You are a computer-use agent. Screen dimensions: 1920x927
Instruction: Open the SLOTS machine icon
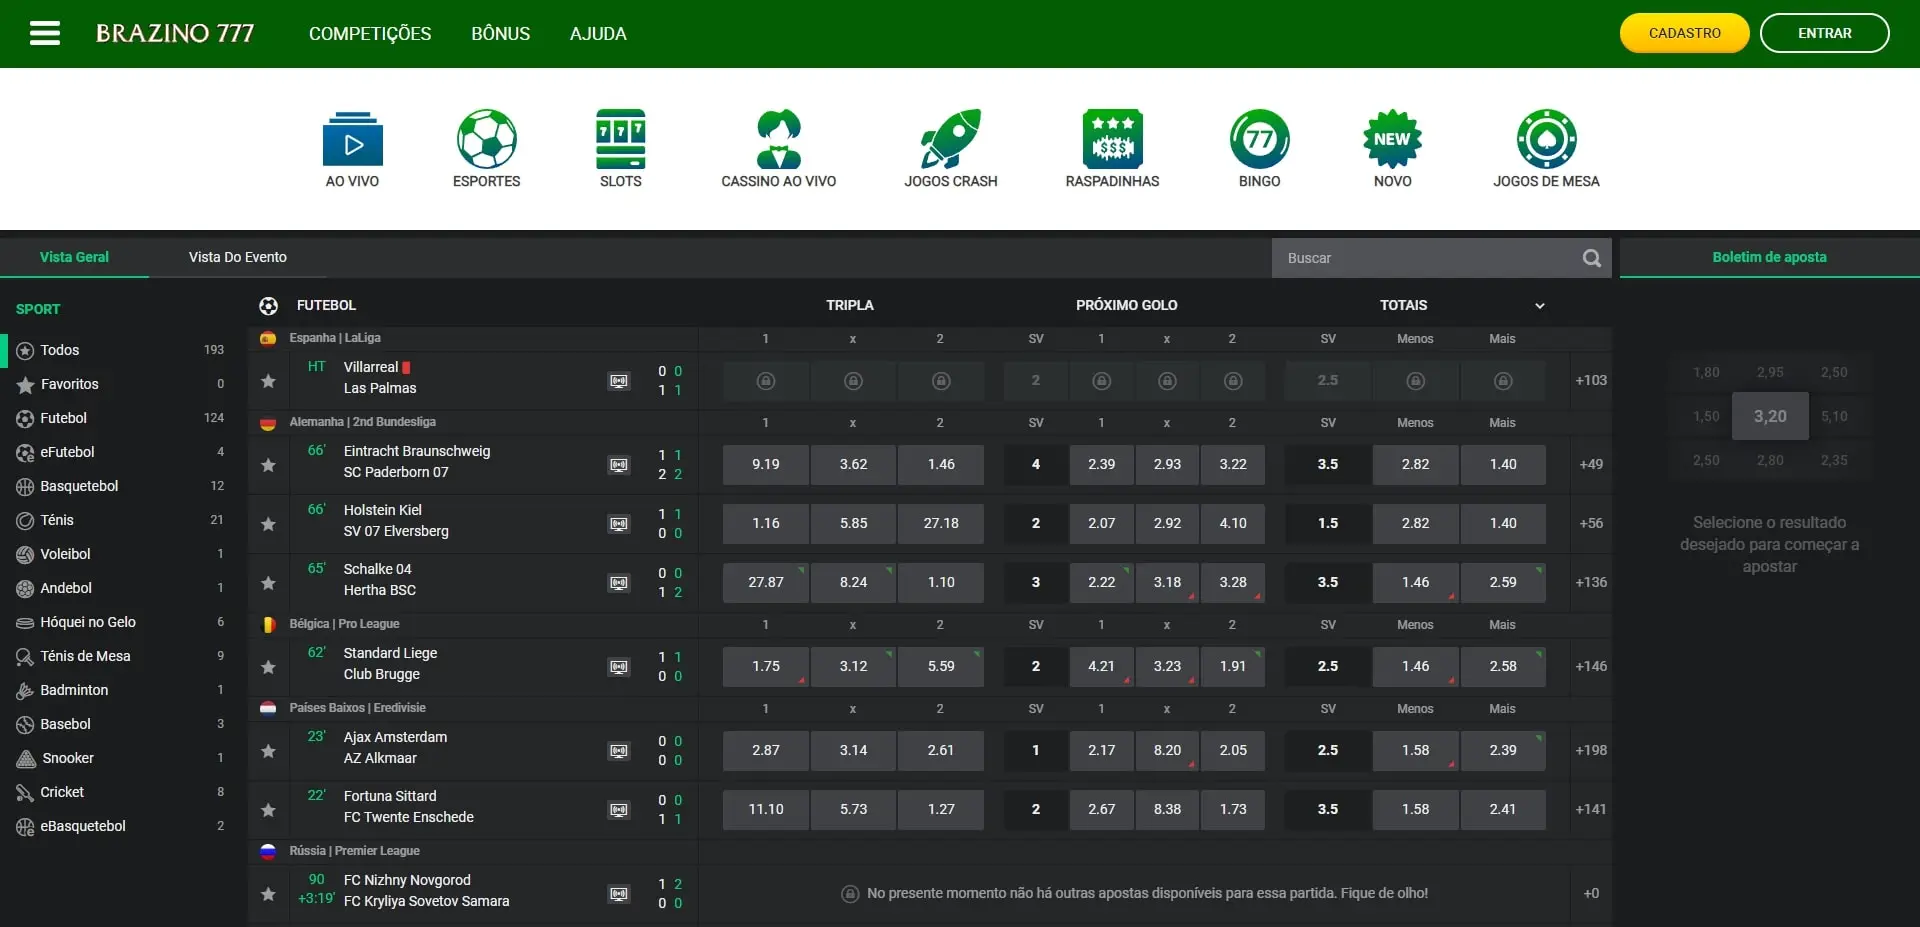tap(620, 139)
